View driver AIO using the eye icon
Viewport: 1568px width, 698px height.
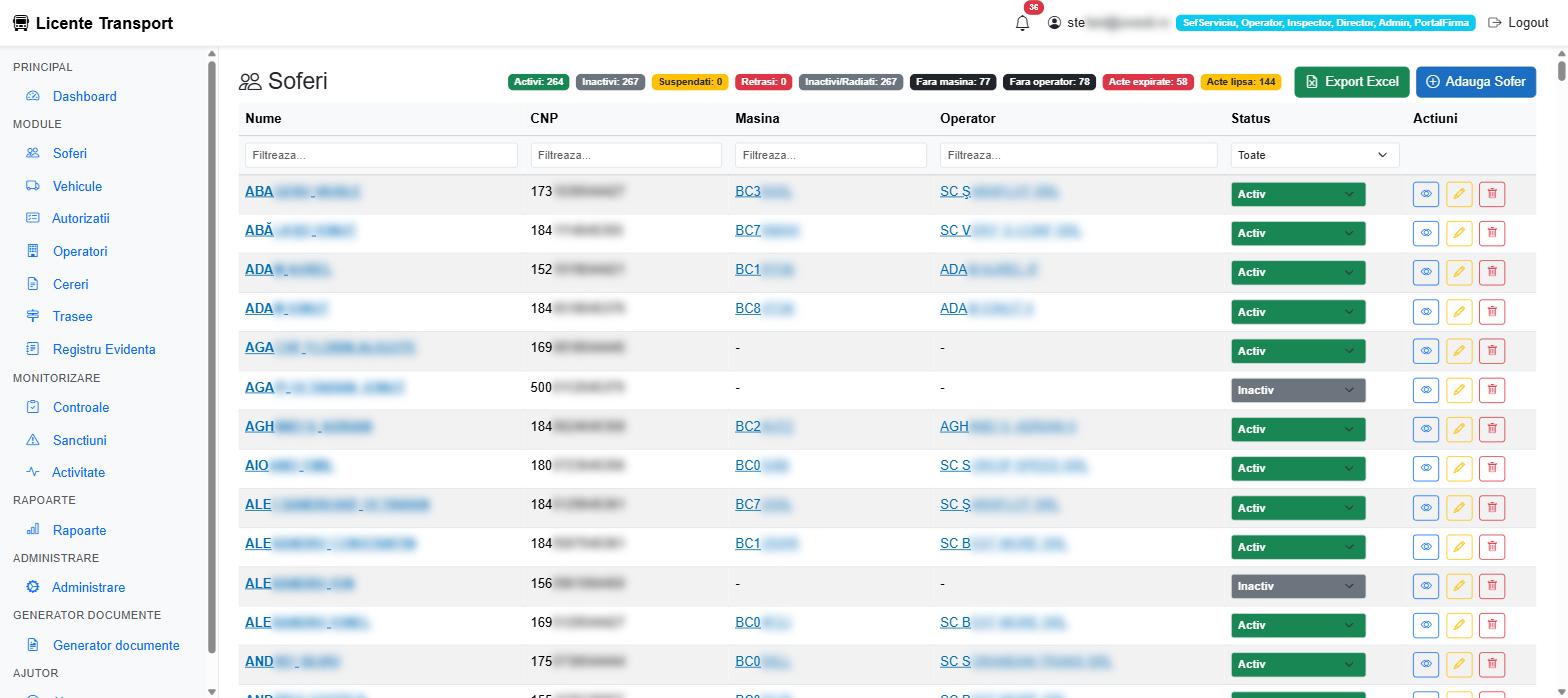click(1426, 468)
